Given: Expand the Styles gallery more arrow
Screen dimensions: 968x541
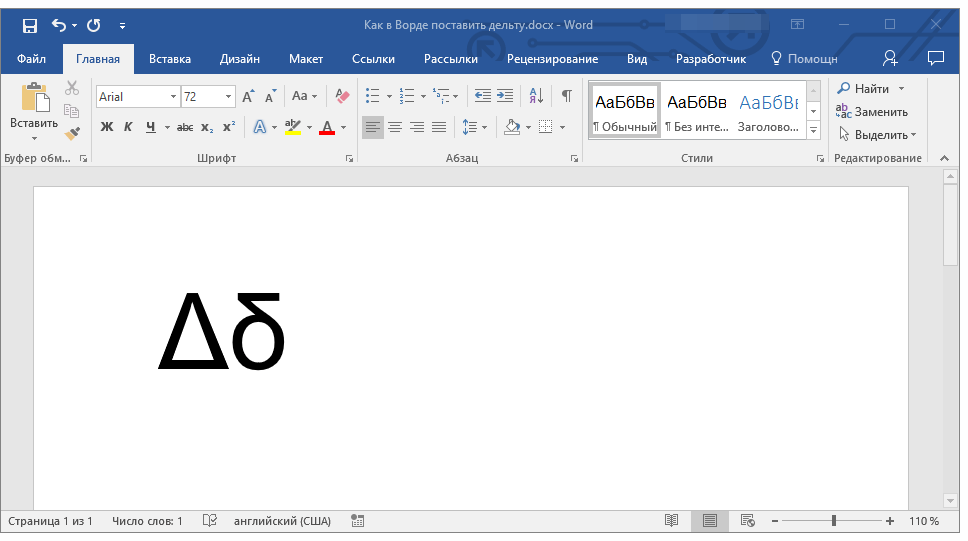Looking at the screenshot, I should coord(813,131).
